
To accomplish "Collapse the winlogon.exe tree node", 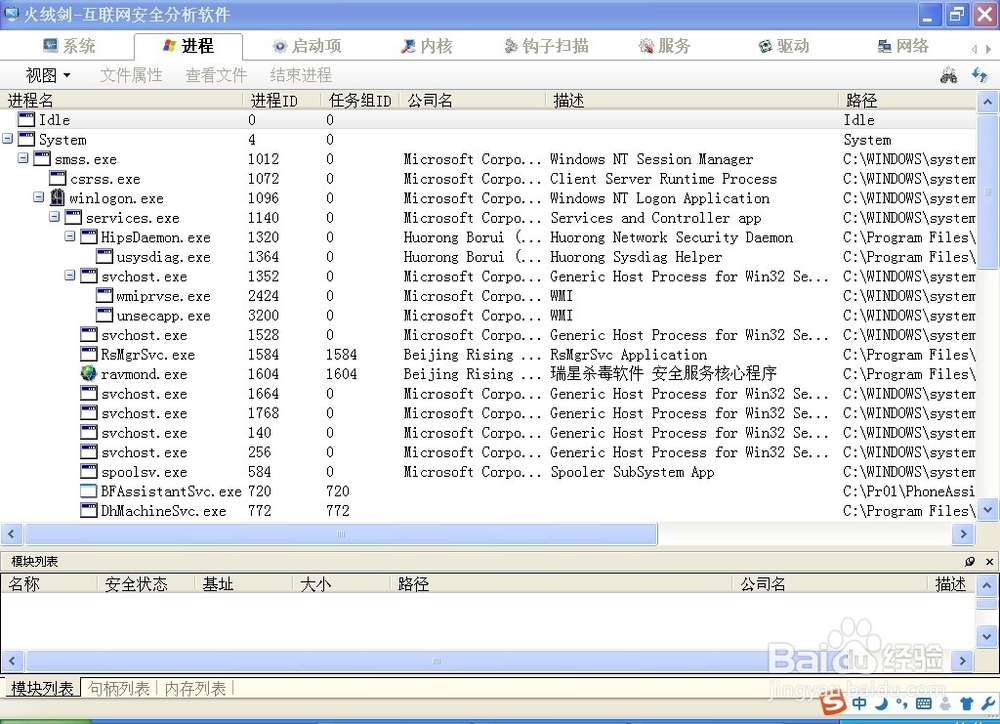I will click(x=39, y=197).
